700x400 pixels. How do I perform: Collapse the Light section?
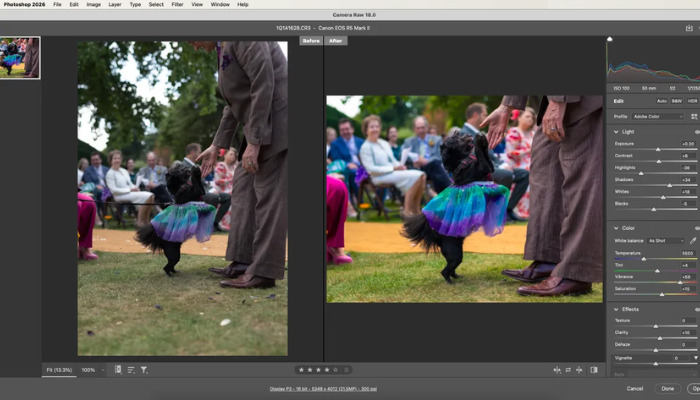pos(614,131)
